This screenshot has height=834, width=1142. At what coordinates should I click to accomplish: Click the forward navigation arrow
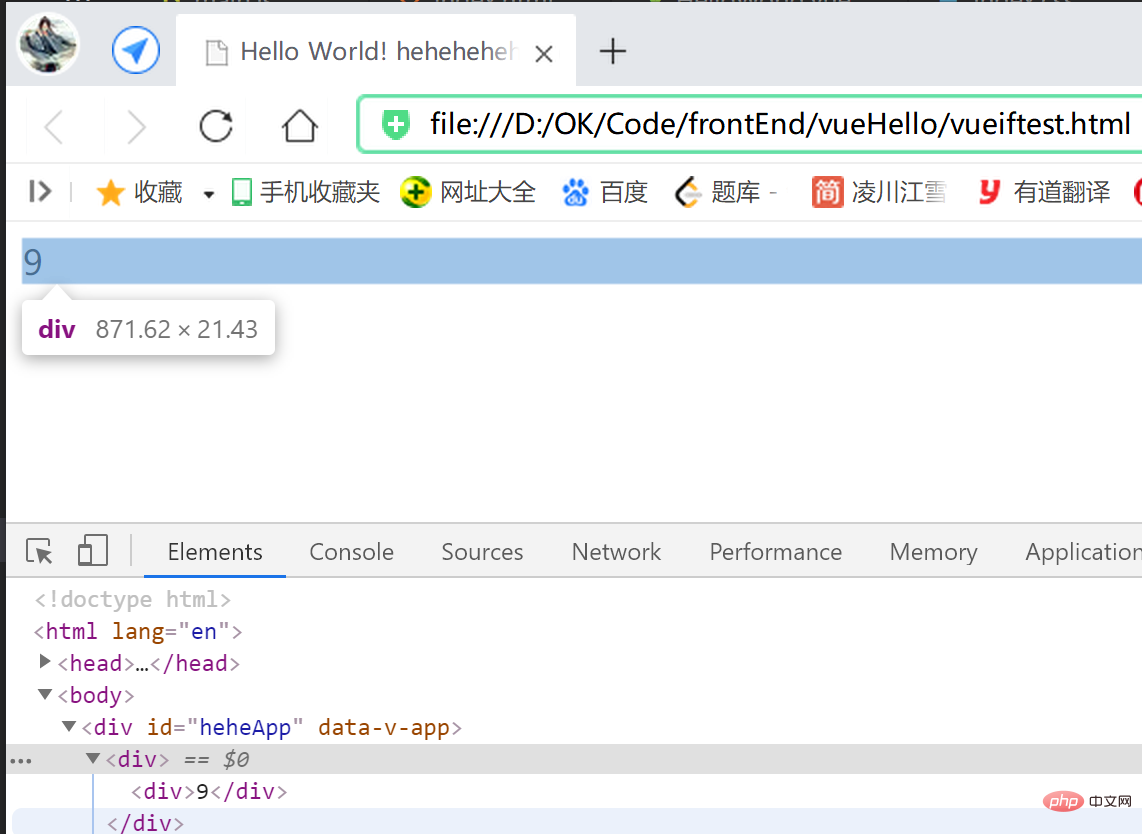click(x=136, y=124)
